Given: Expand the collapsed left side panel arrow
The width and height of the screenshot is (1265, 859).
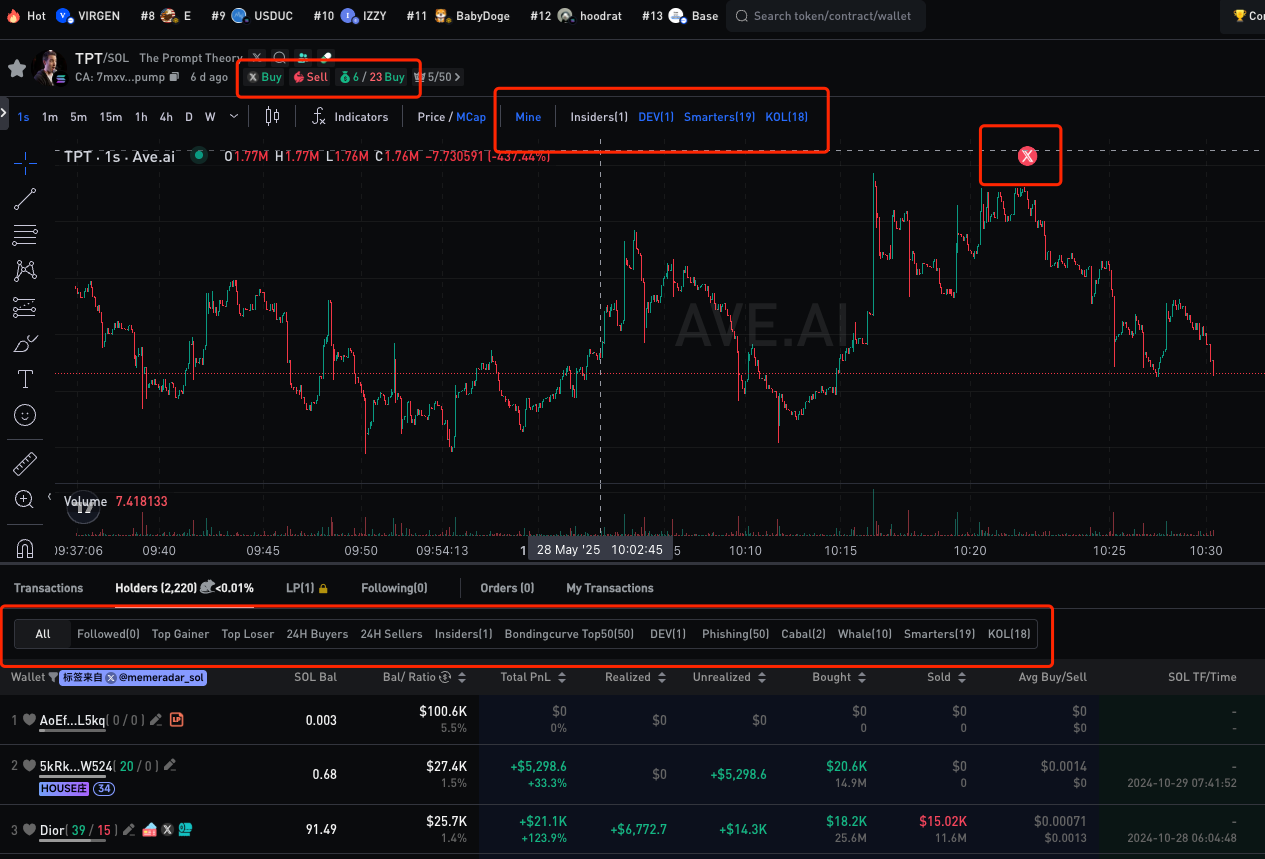Looking at the screenshot, I should point(4,113).
